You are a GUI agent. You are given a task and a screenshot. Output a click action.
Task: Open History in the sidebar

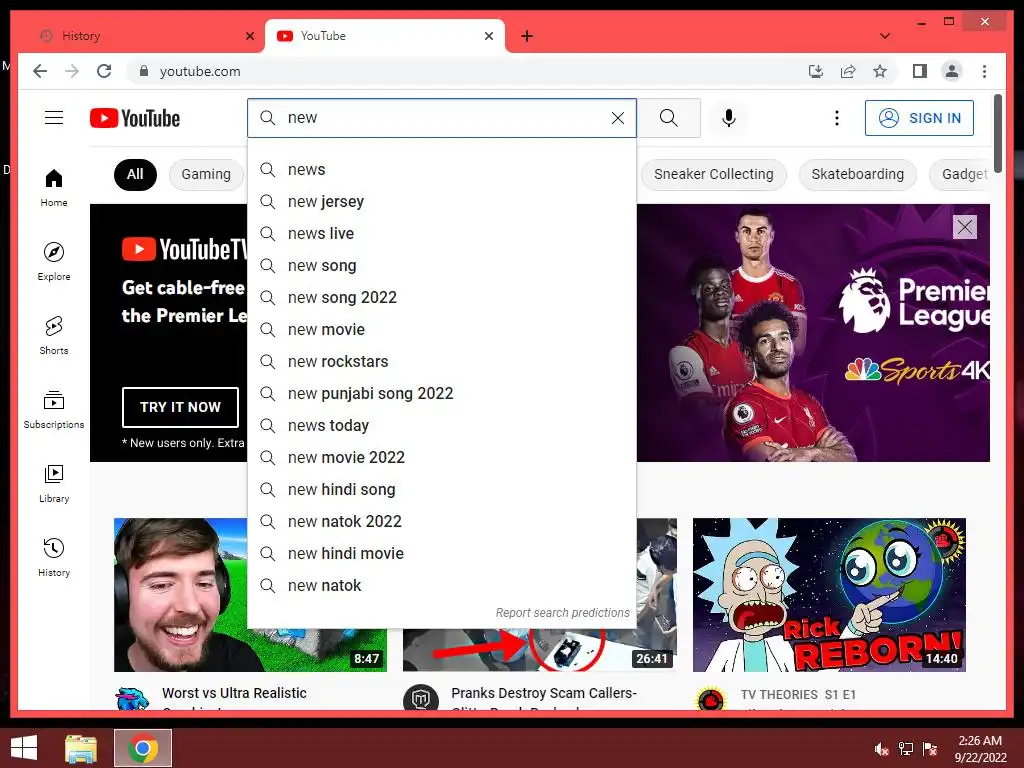point(54,557)
